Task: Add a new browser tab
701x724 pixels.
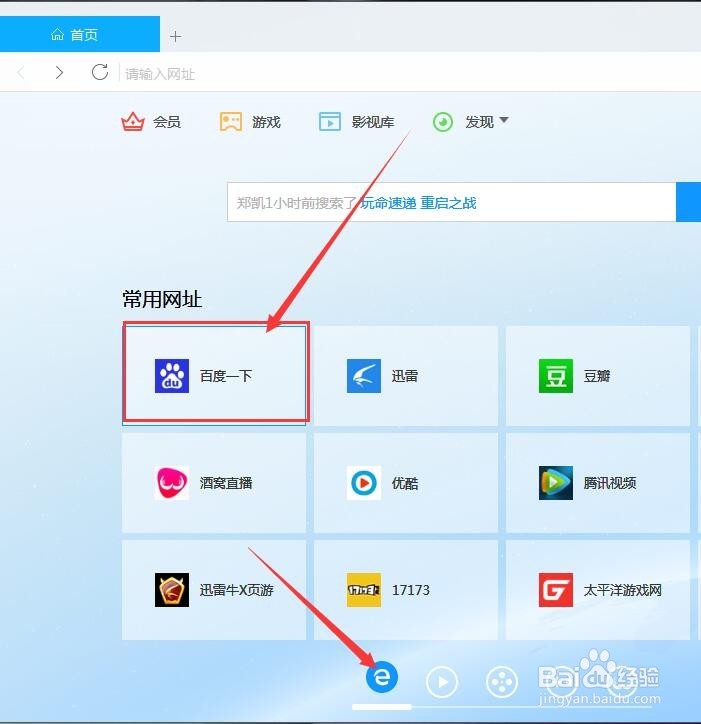Action: 175,36
